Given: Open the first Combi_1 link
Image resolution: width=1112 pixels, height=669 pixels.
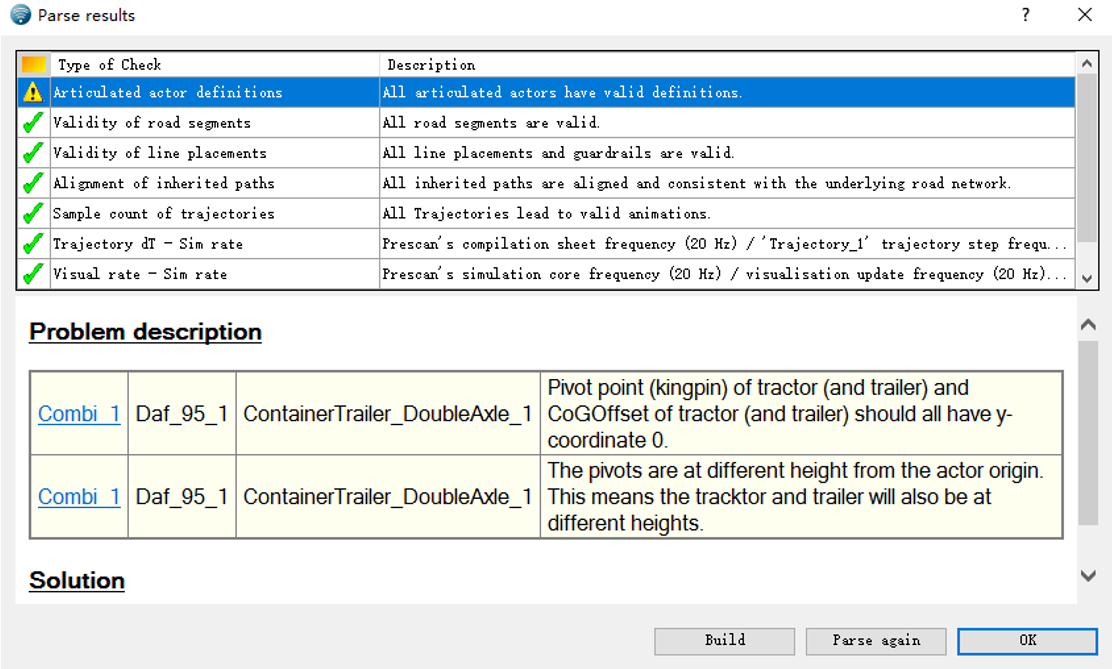Looking at the screenshot, I should point(78,413).
